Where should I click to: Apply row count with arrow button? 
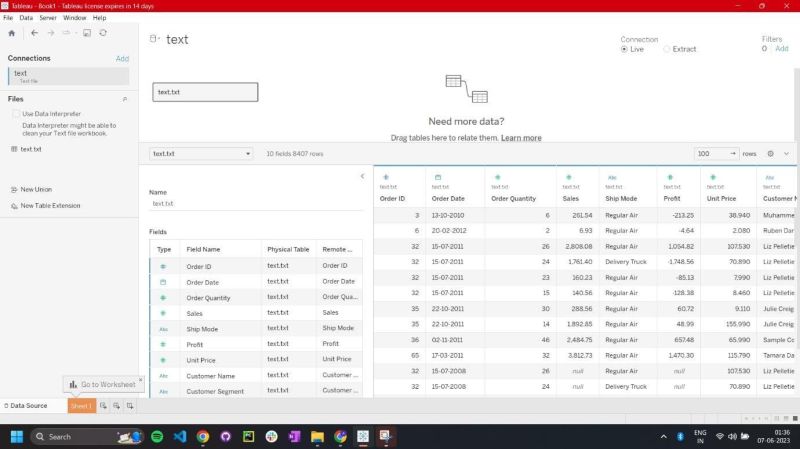coord(733,154)
